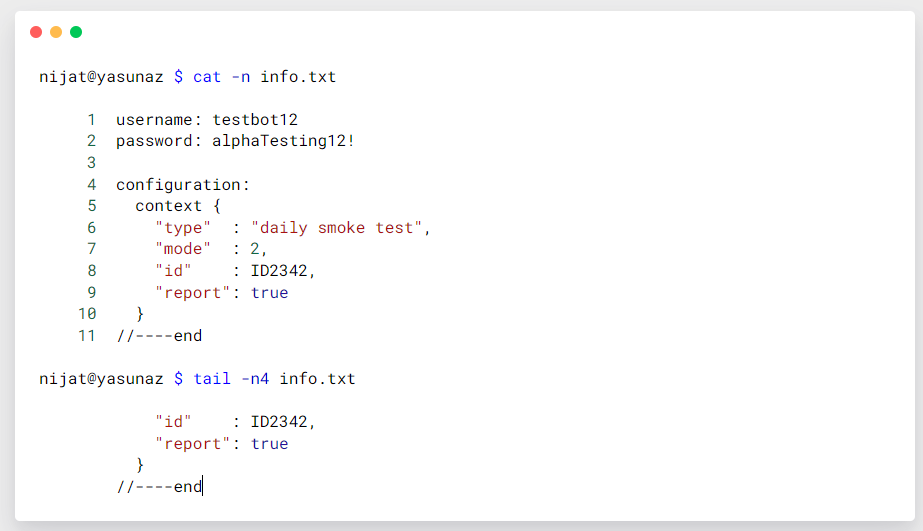Click the yellow minimize window dot

[56, 32]
